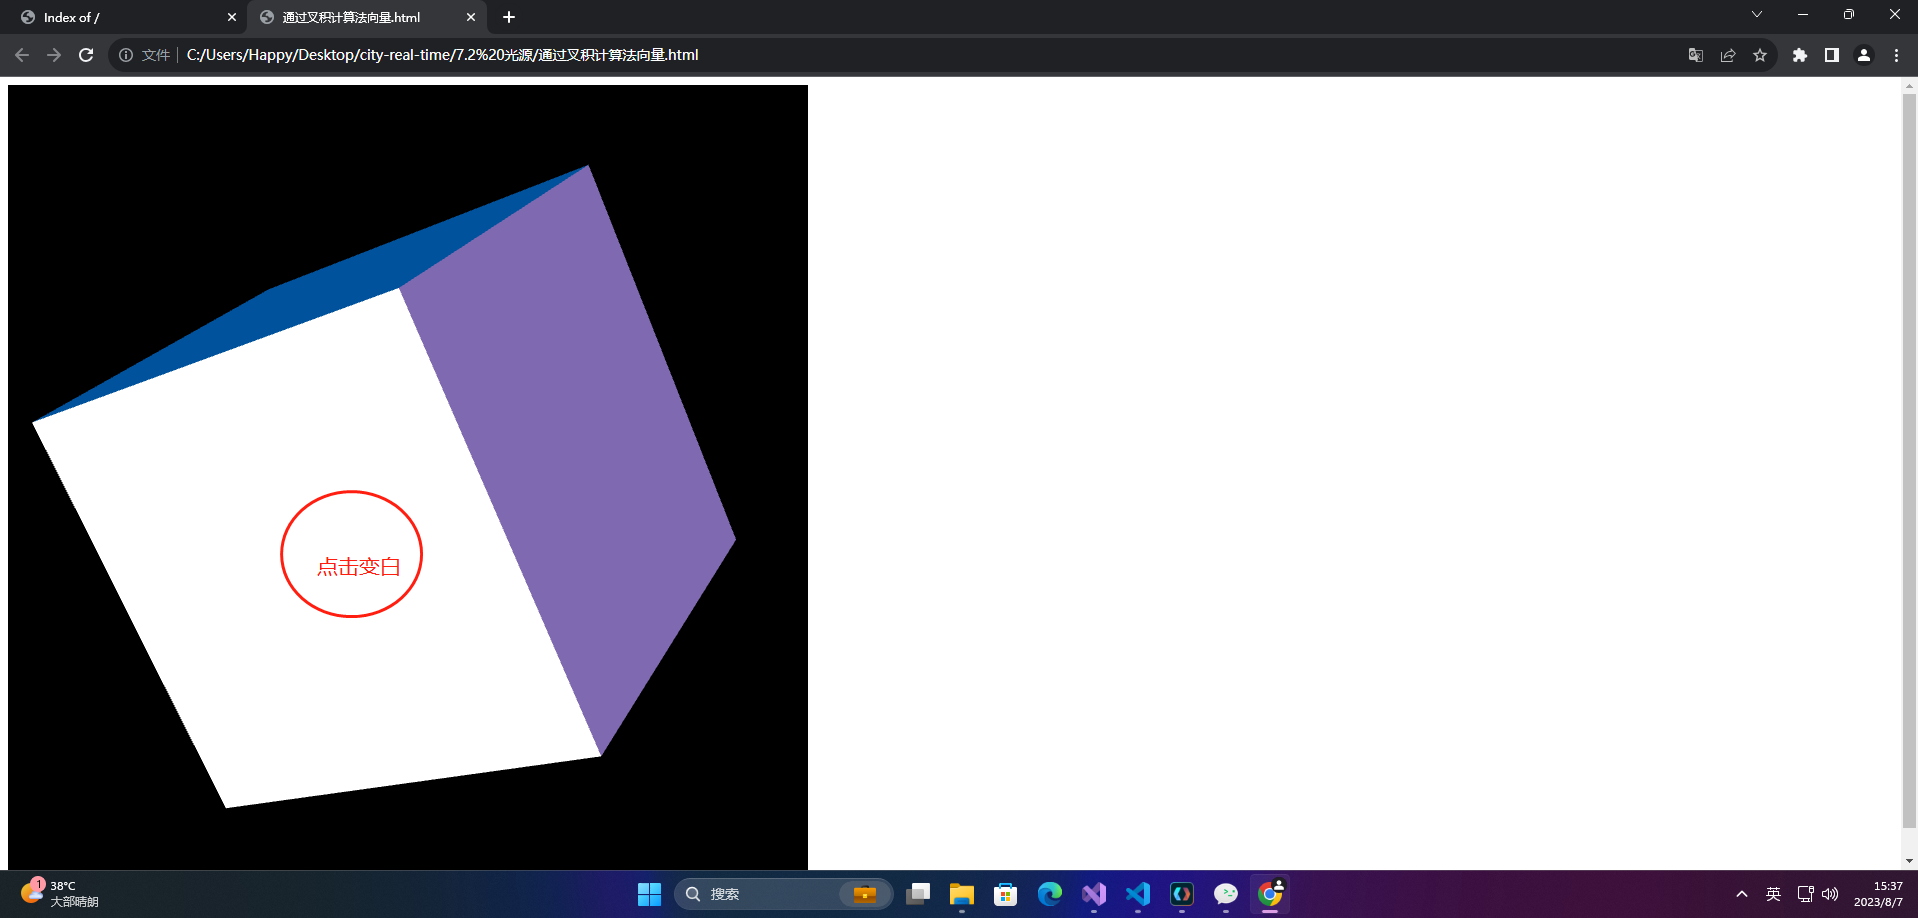The width and height of the screenshot is (1918, 918).
Task: Switch the 英 input method indicator
Action: 1773,894
